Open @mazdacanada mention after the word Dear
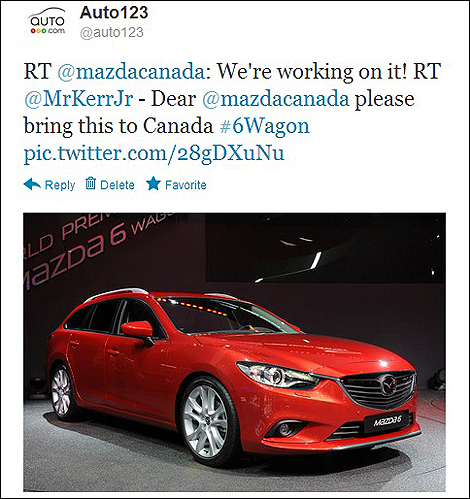The image size is (470, 499). pos(276,99)
